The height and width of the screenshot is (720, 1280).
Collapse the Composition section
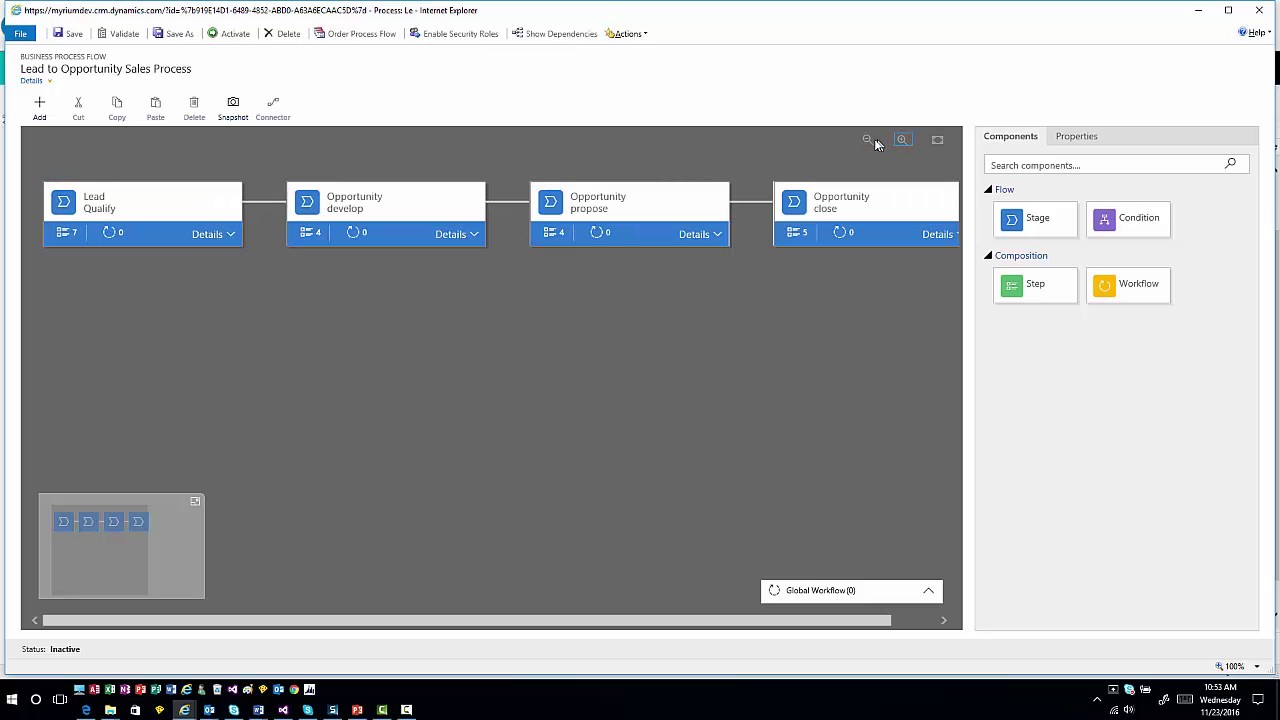click(988, 255)
